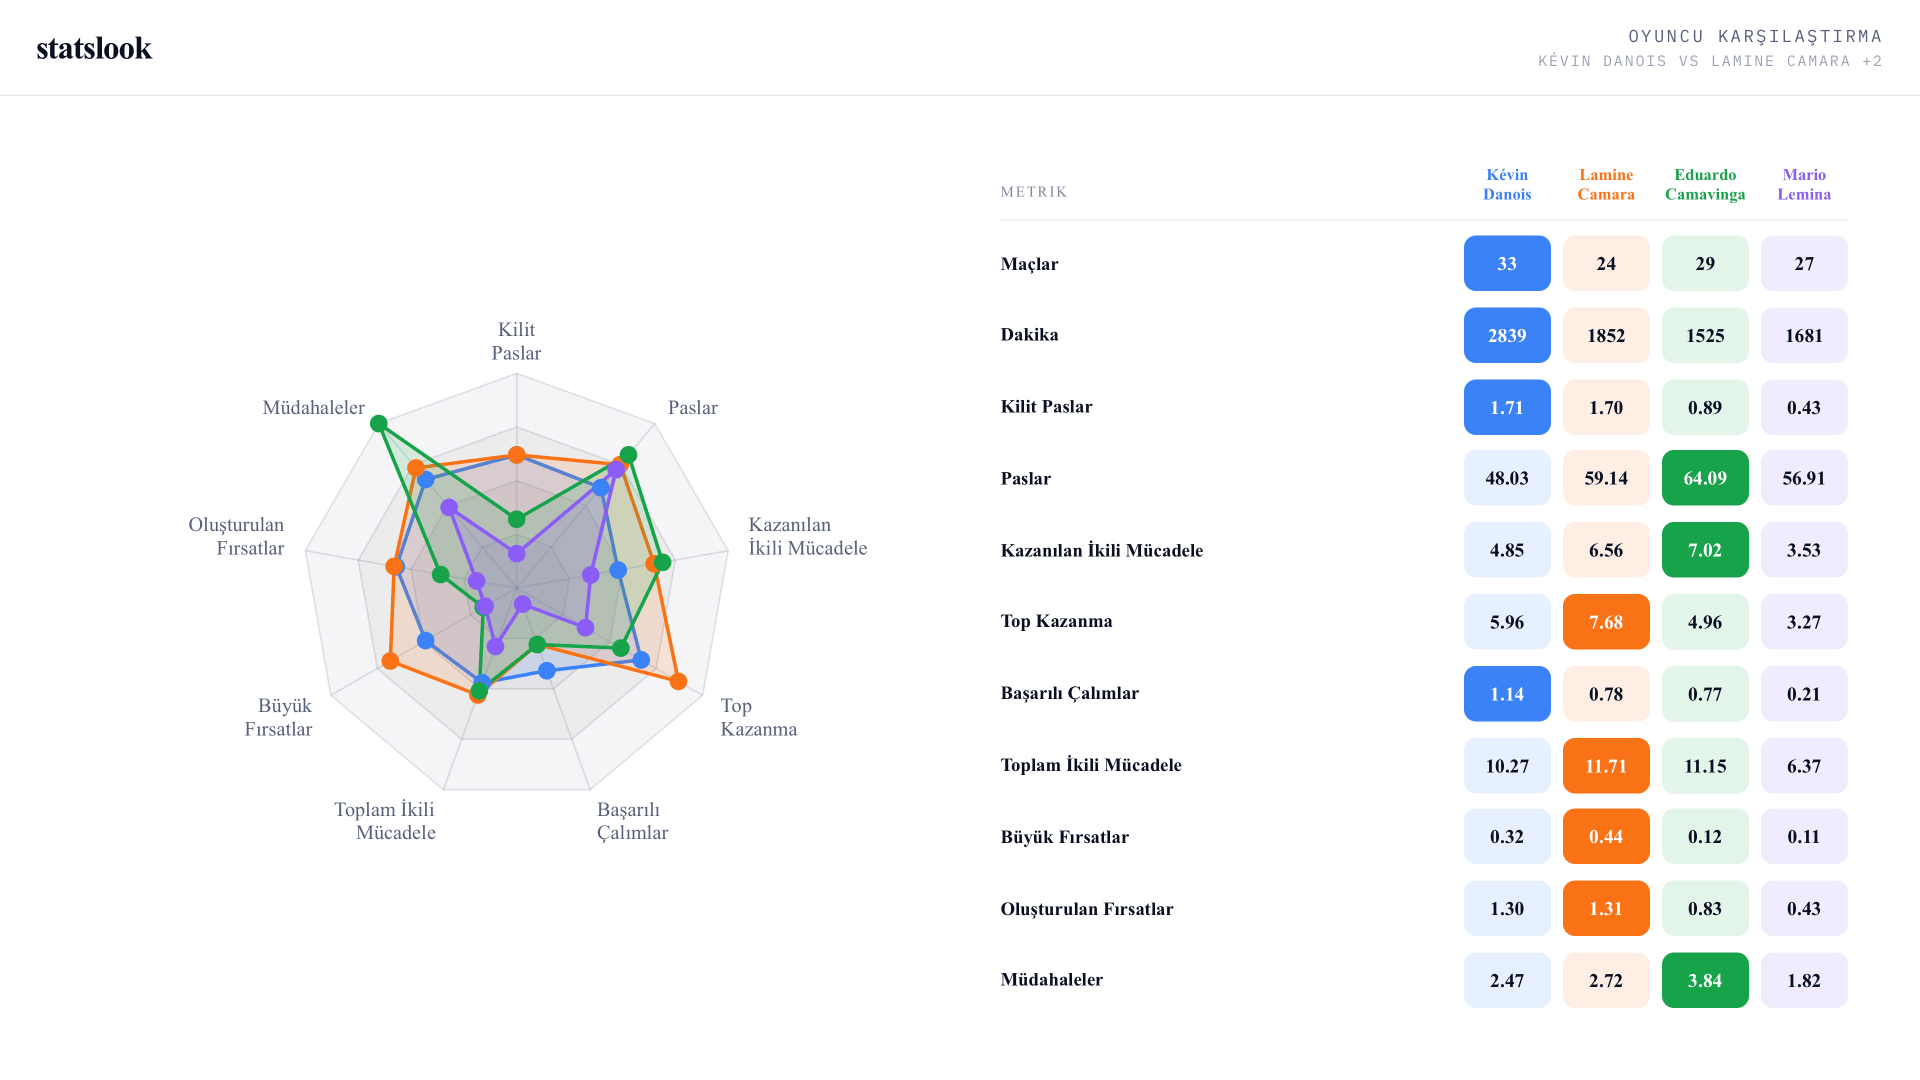Click the orange Top Kazanma radar point

pyautogui.click(x=678, y=681)
